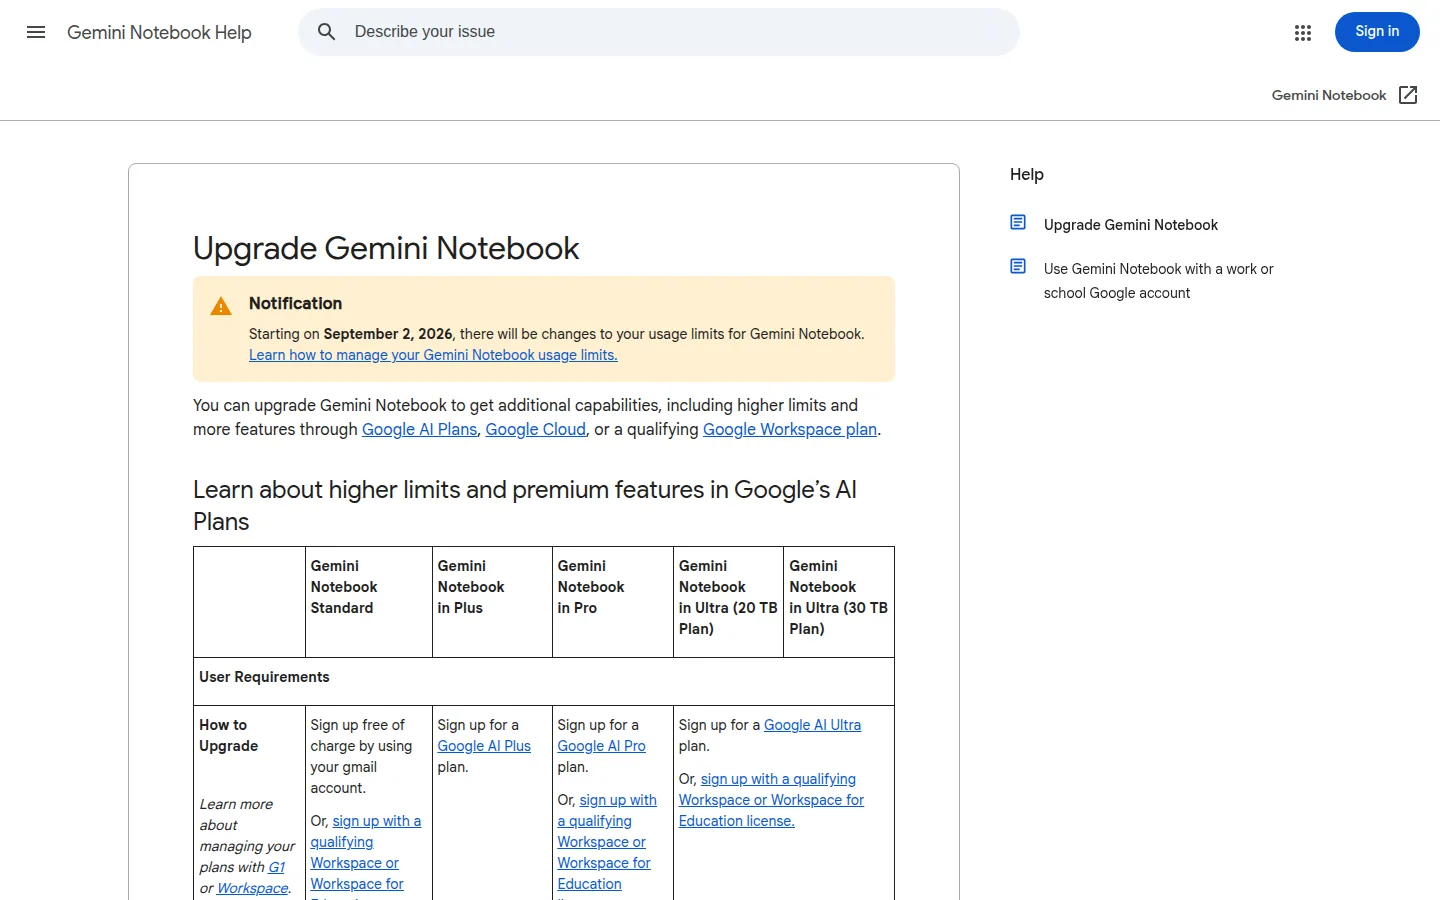The height and width of the screenshot is (900, 1440).
Task: Click article icon beside Upgrade Gemini Notebook
Action: pos(1018,222)
